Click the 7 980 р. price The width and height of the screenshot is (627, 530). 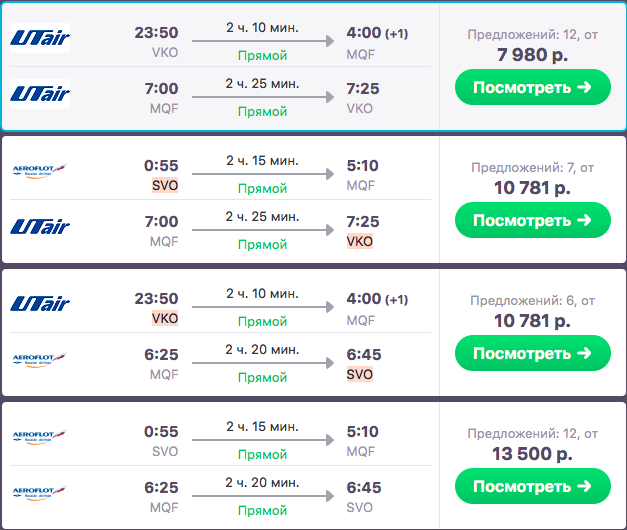(532, 55)
